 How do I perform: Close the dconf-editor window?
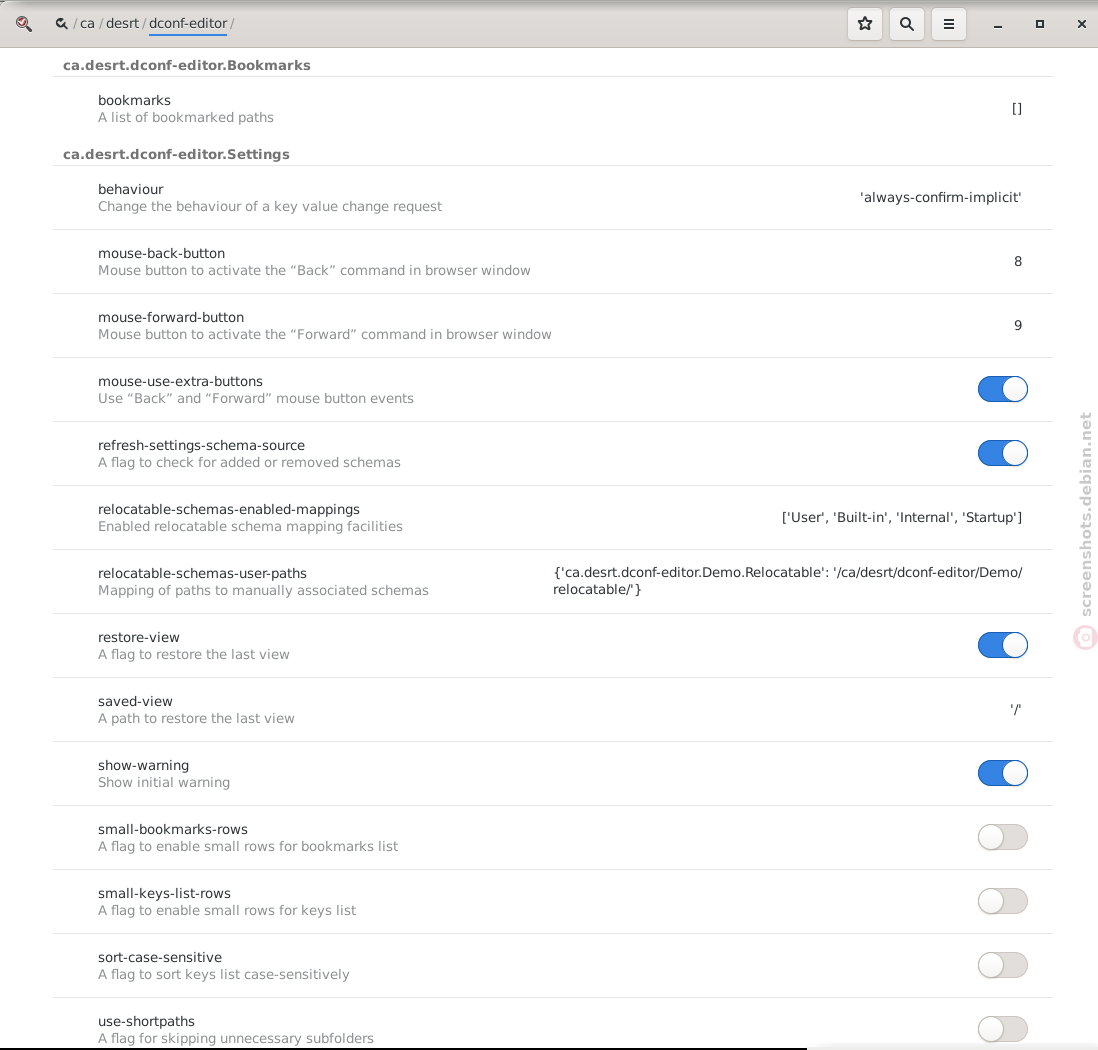click(x=1081, y=25)
